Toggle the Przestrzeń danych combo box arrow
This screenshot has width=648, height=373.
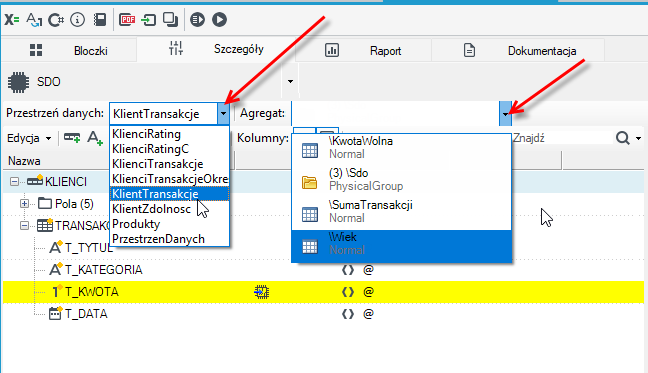click(223, 114)
